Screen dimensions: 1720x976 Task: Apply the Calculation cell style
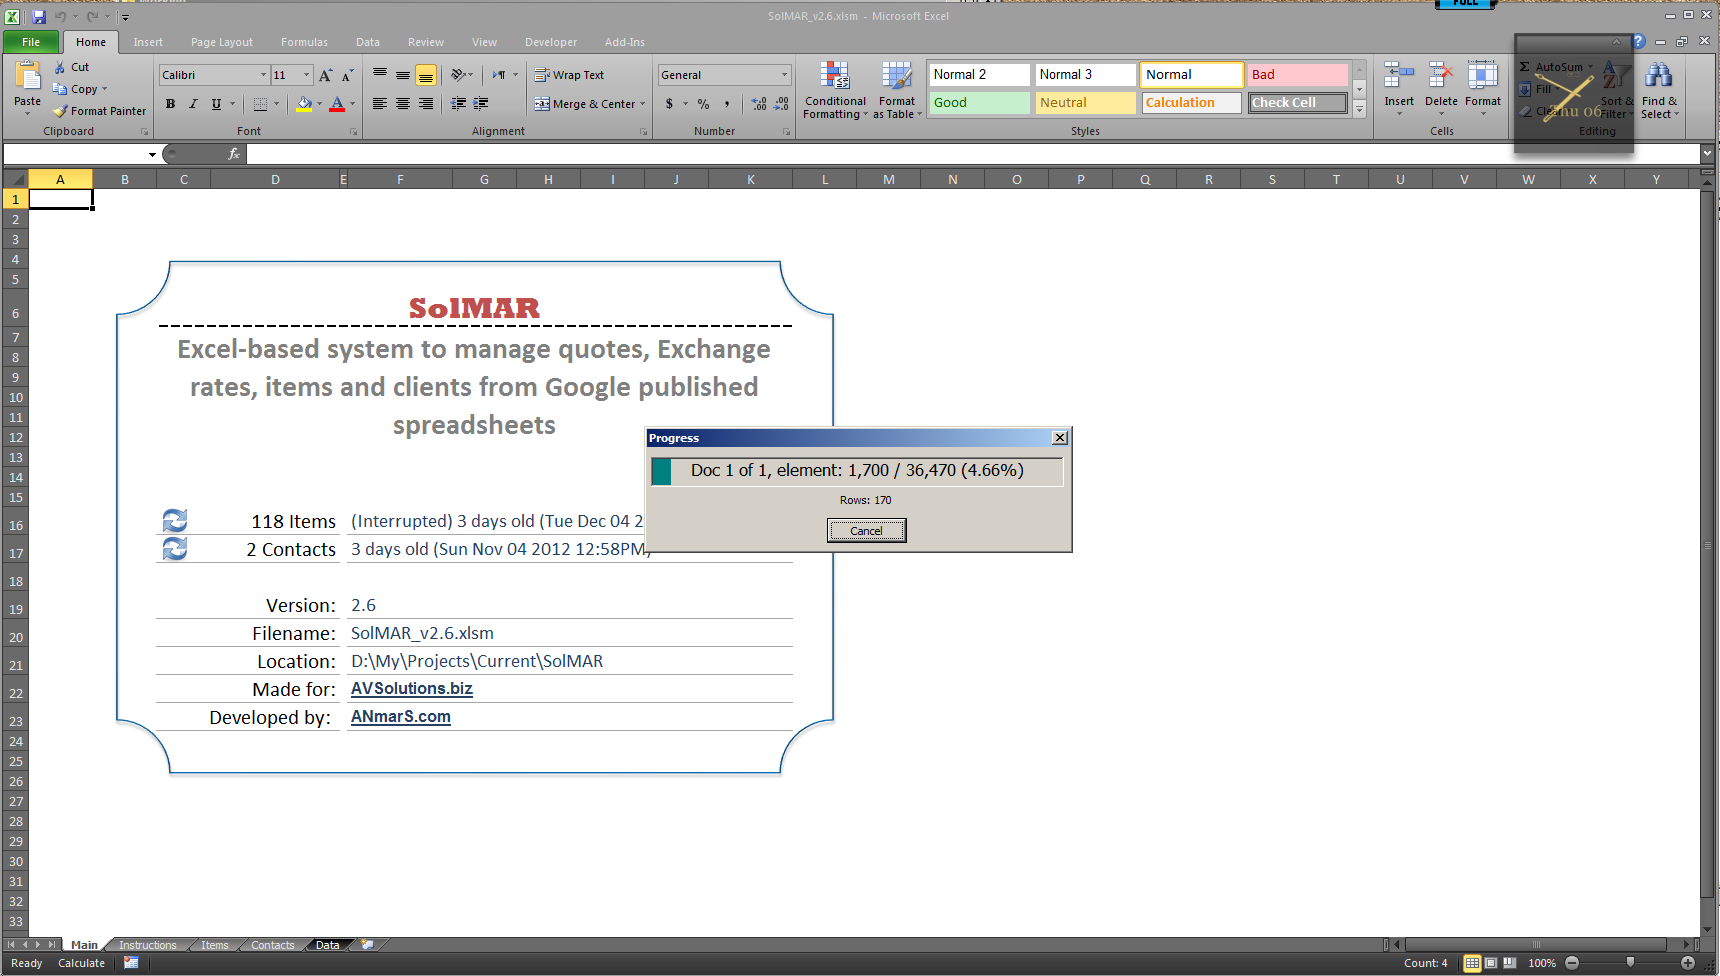(x=1192, y=103)
